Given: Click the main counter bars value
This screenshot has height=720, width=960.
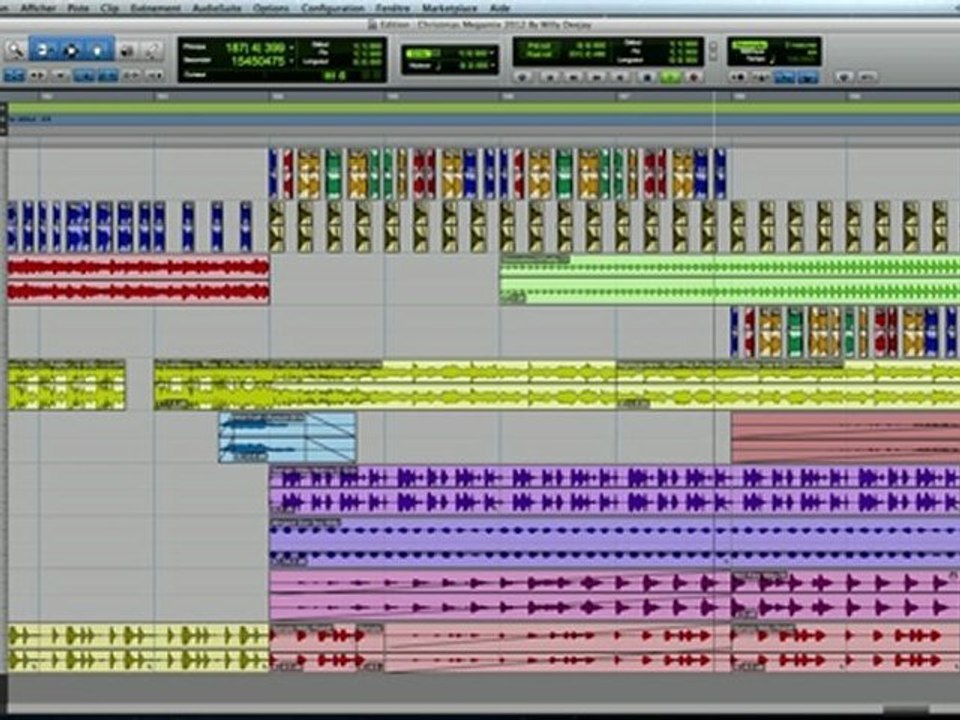Looking at the screenshot, I should point(255,48).
